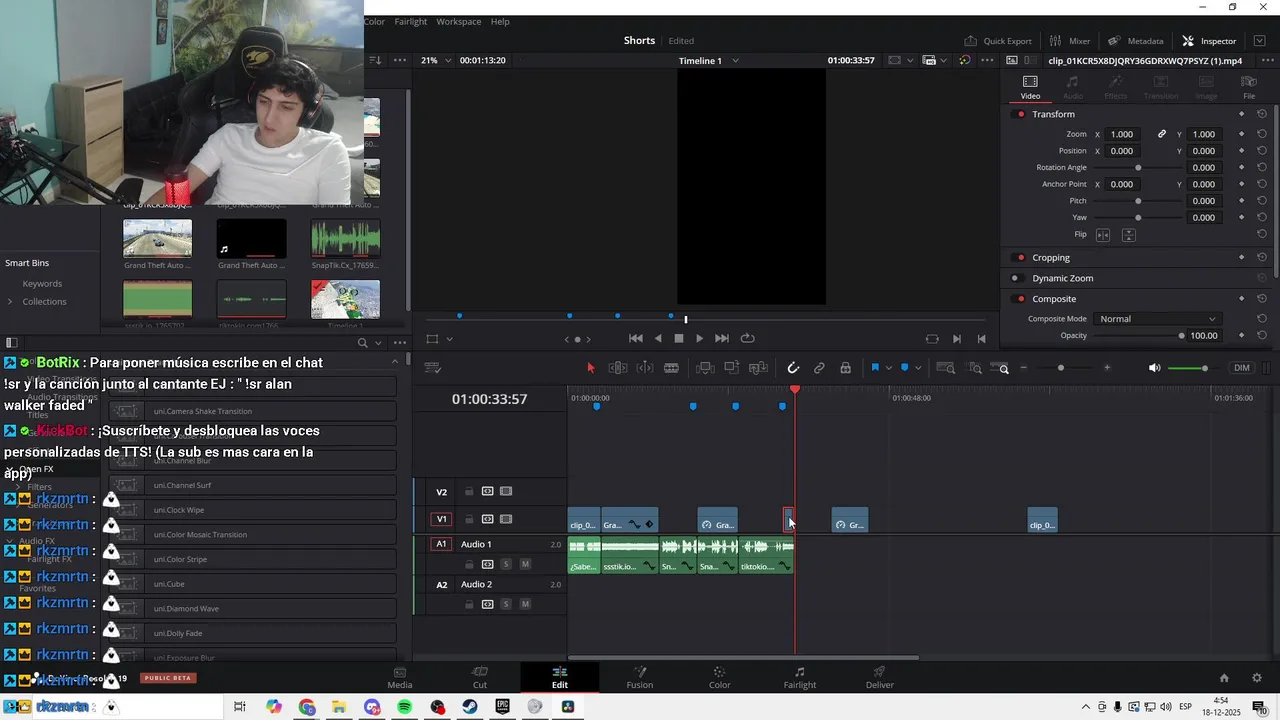
Task: Click the Overwrite Clip toolbar icon
Action: 731,368
